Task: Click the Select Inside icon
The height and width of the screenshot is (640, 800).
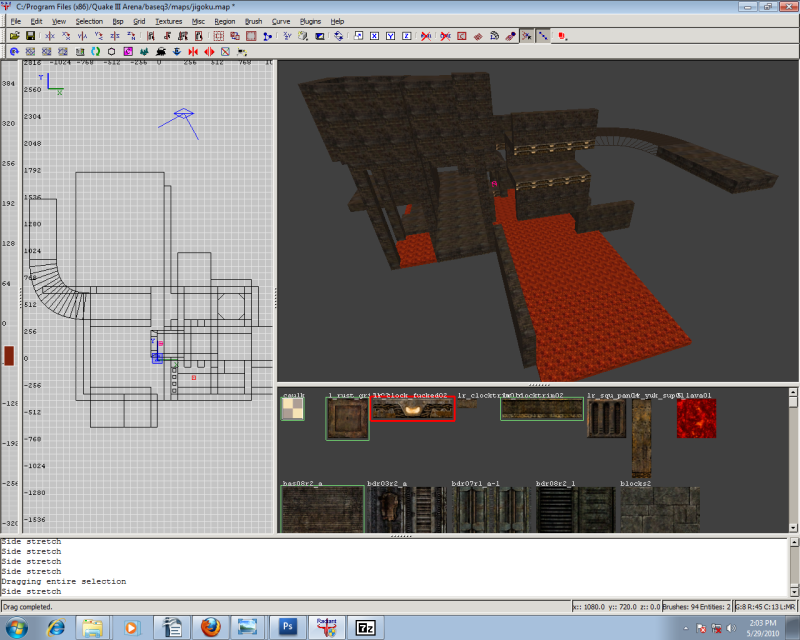Action: click(x=199, y=36)
